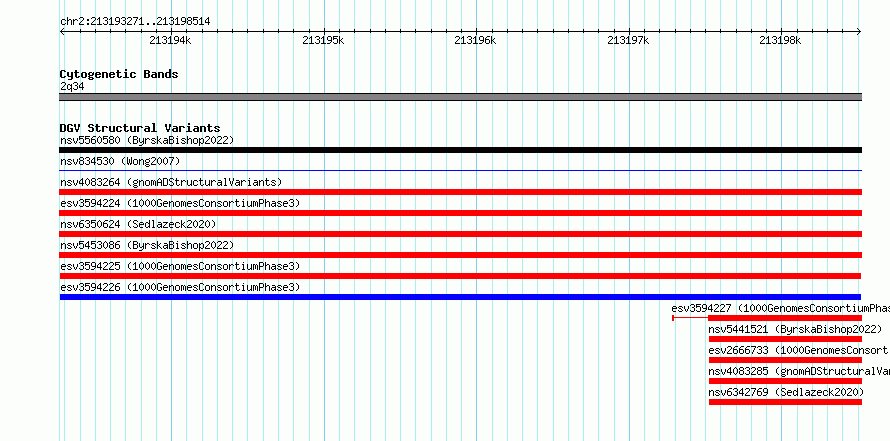This screenshot has width=890, height=441.
Task: Click the chr2:213193271..213198514 region label
Action: tap(135, 22)
